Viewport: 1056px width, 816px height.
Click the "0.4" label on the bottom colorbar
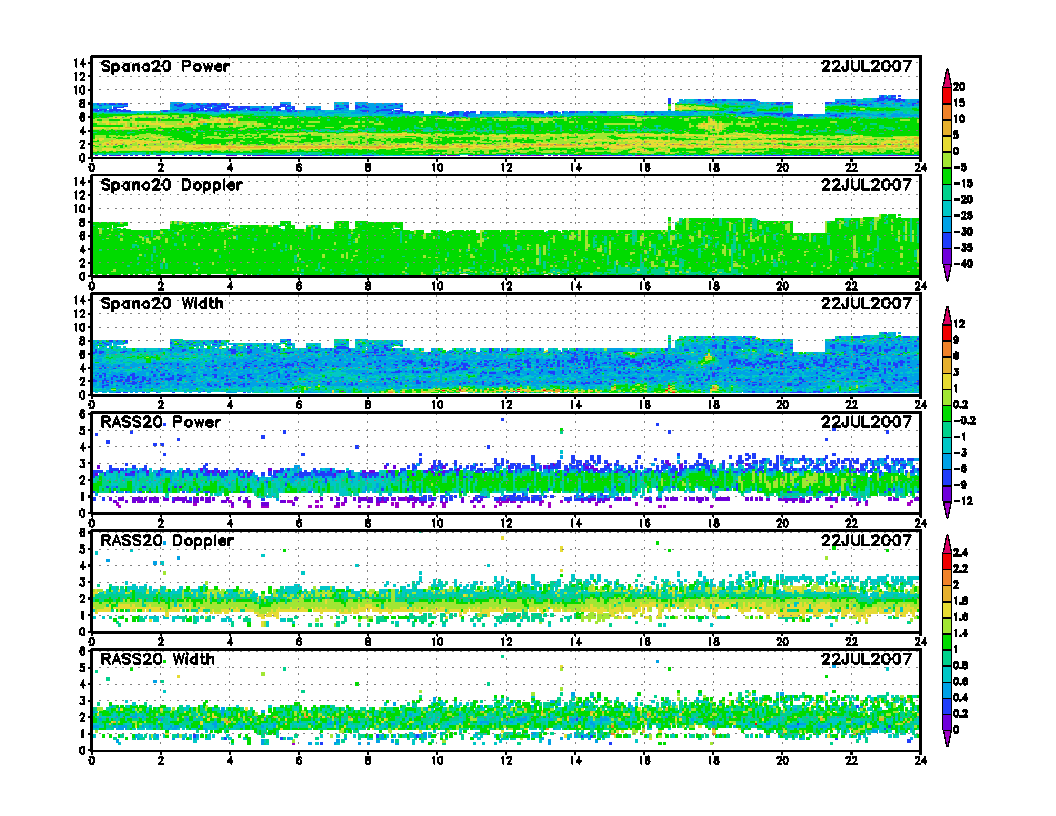click(x=961, y=698)
